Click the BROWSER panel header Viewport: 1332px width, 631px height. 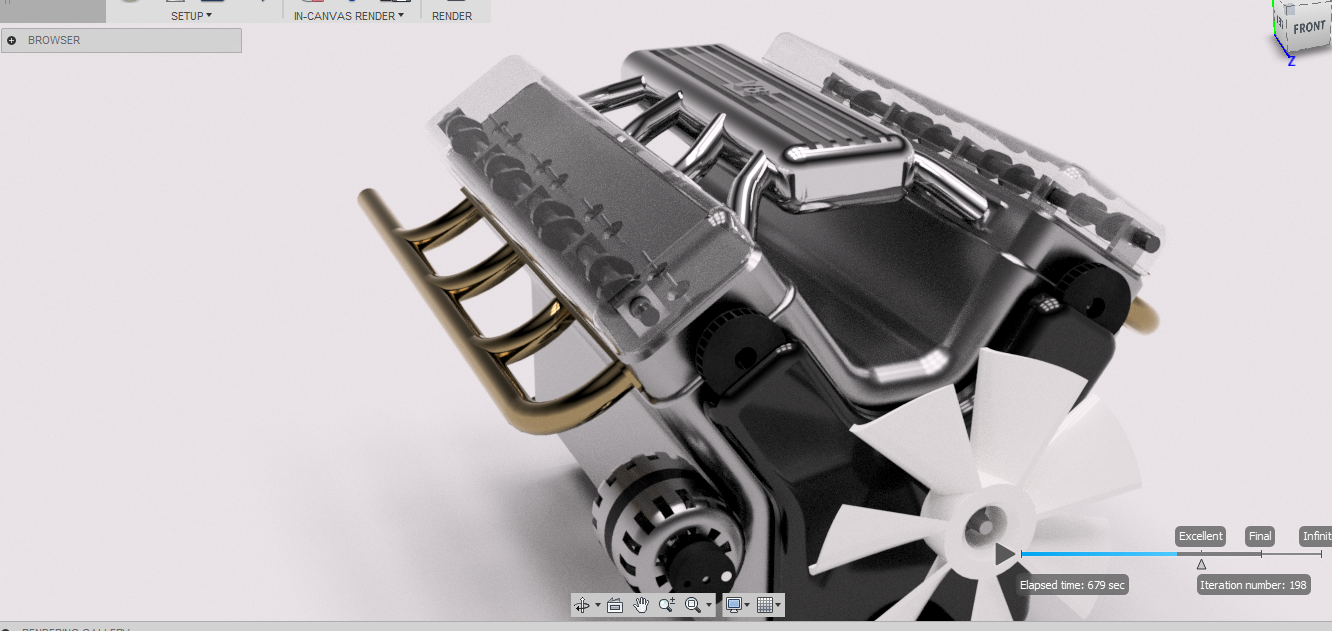pyautogui.click(x=120, y=41)
